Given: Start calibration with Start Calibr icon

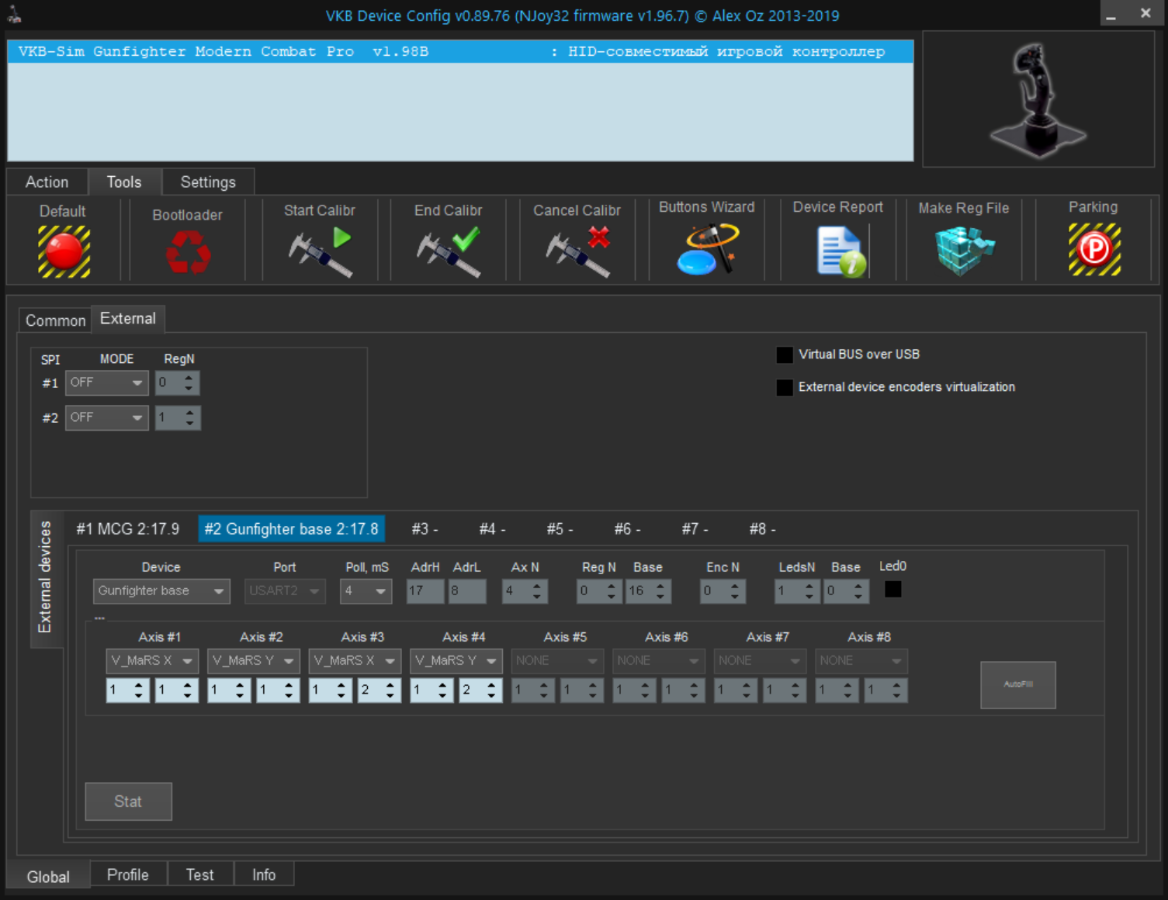Looking at the screenshot, I should tap(320, 252).
